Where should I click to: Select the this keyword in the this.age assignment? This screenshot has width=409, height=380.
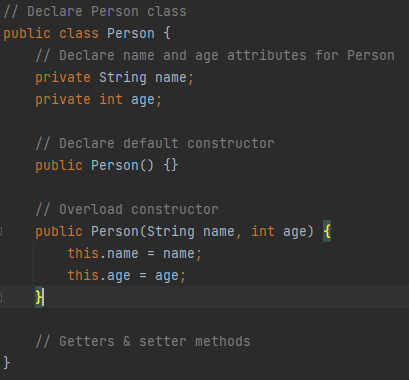click(x=83, y=275)
